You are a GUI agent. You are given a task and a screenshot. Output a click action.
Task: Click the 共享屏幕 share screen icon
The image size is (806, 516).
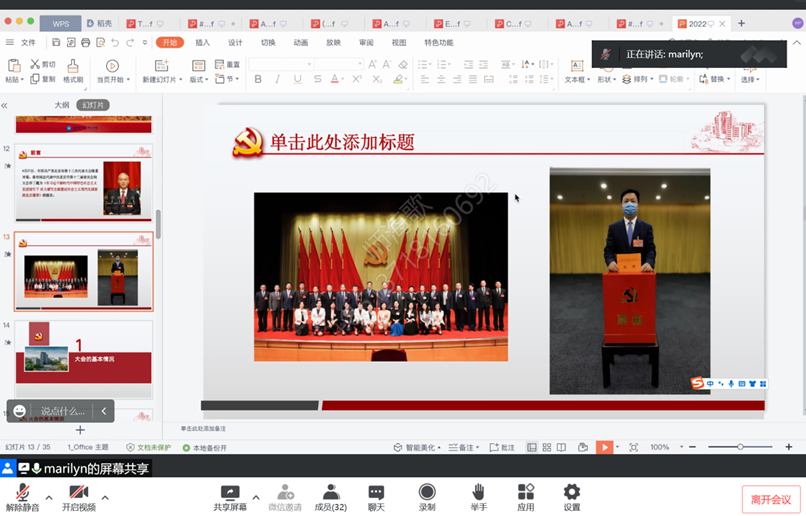tap(230, 492)
